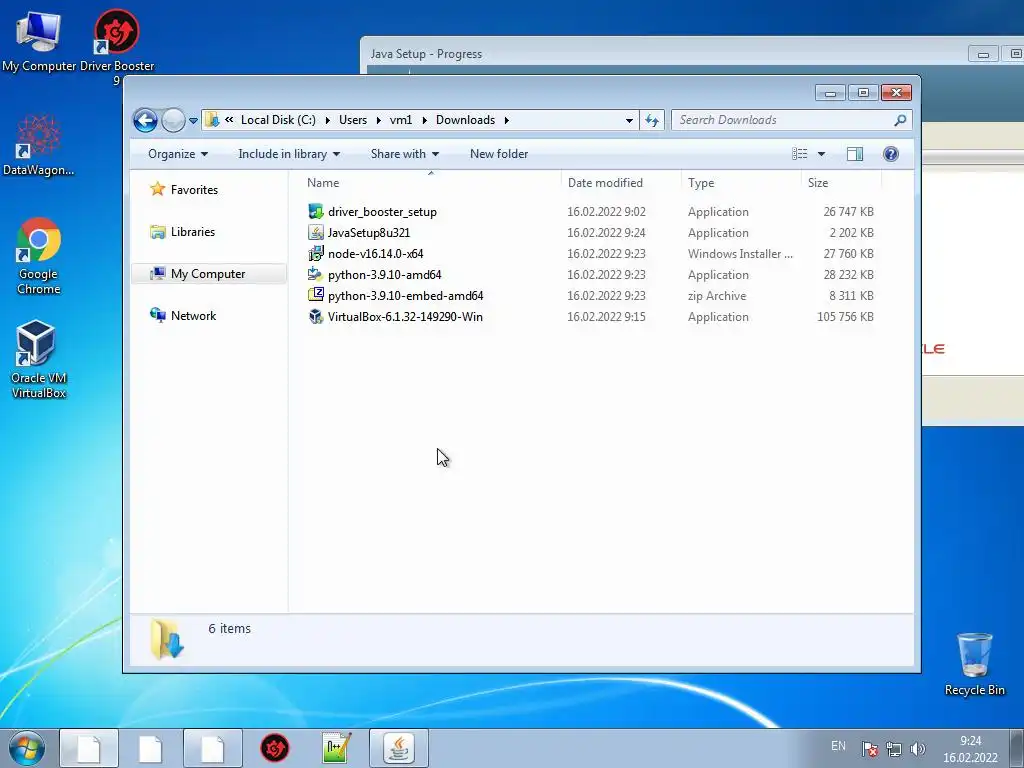Click the Notepad++ taskbar icon
Image resolution: width=1024 pixels, height=768 pixels.
(x=336, y=748)
